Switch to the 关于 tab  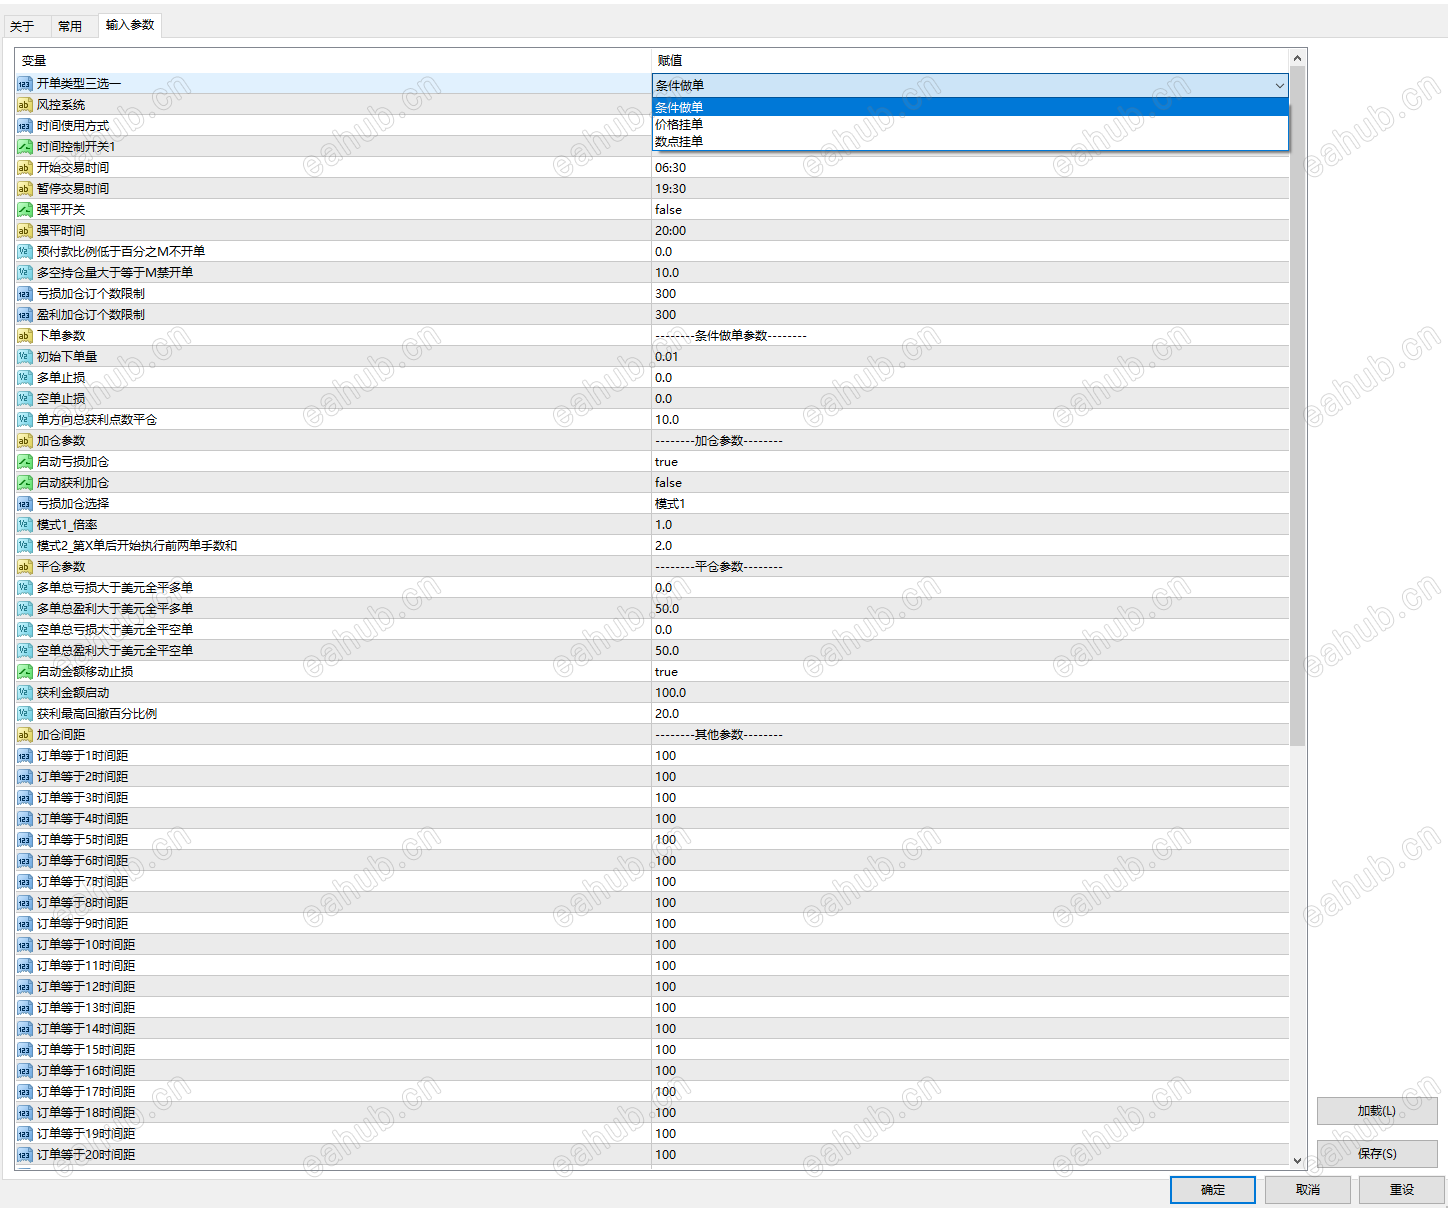pos(22,27)
